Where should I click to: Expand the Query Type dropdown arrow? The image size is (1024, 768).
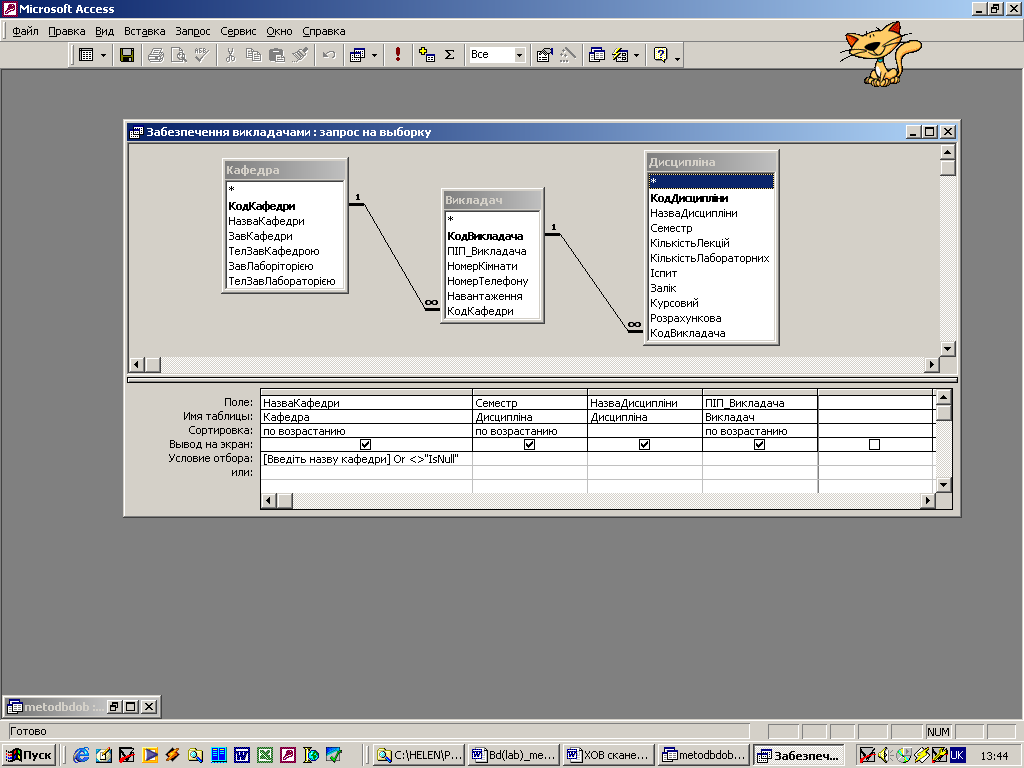375,55
